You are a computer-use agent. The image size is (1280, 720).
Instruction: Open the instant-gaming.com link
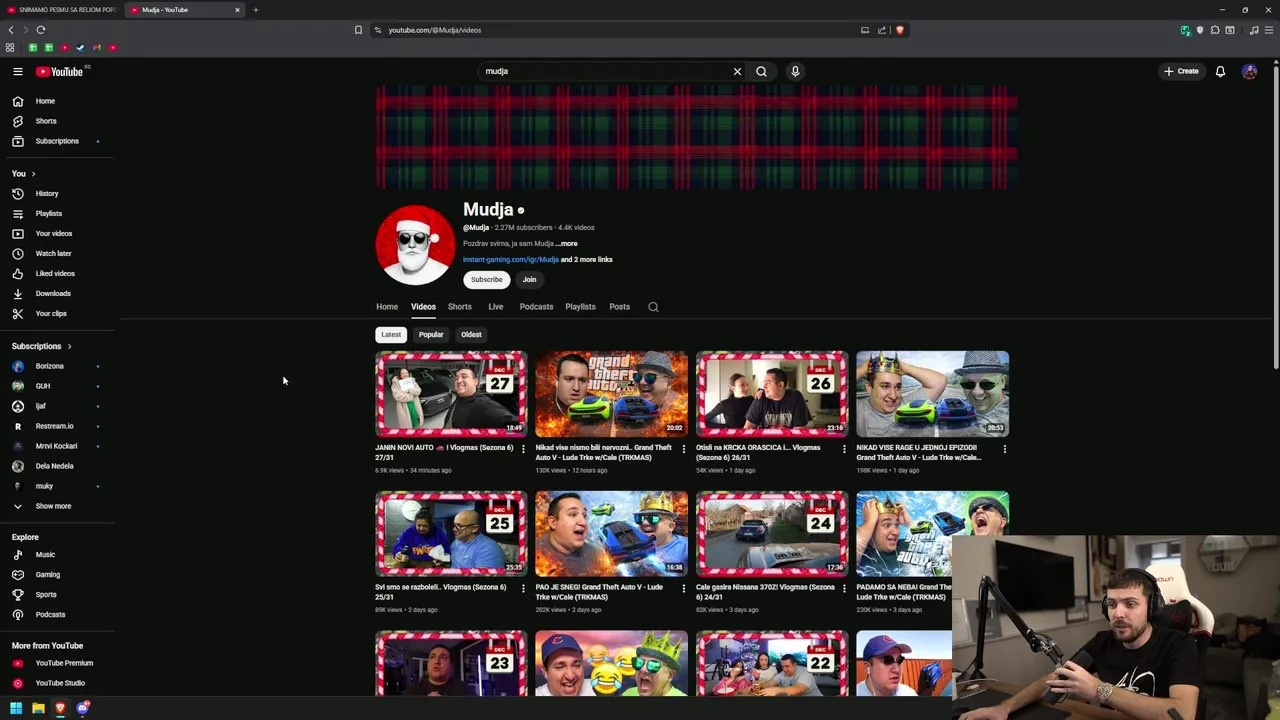(511, 259)
